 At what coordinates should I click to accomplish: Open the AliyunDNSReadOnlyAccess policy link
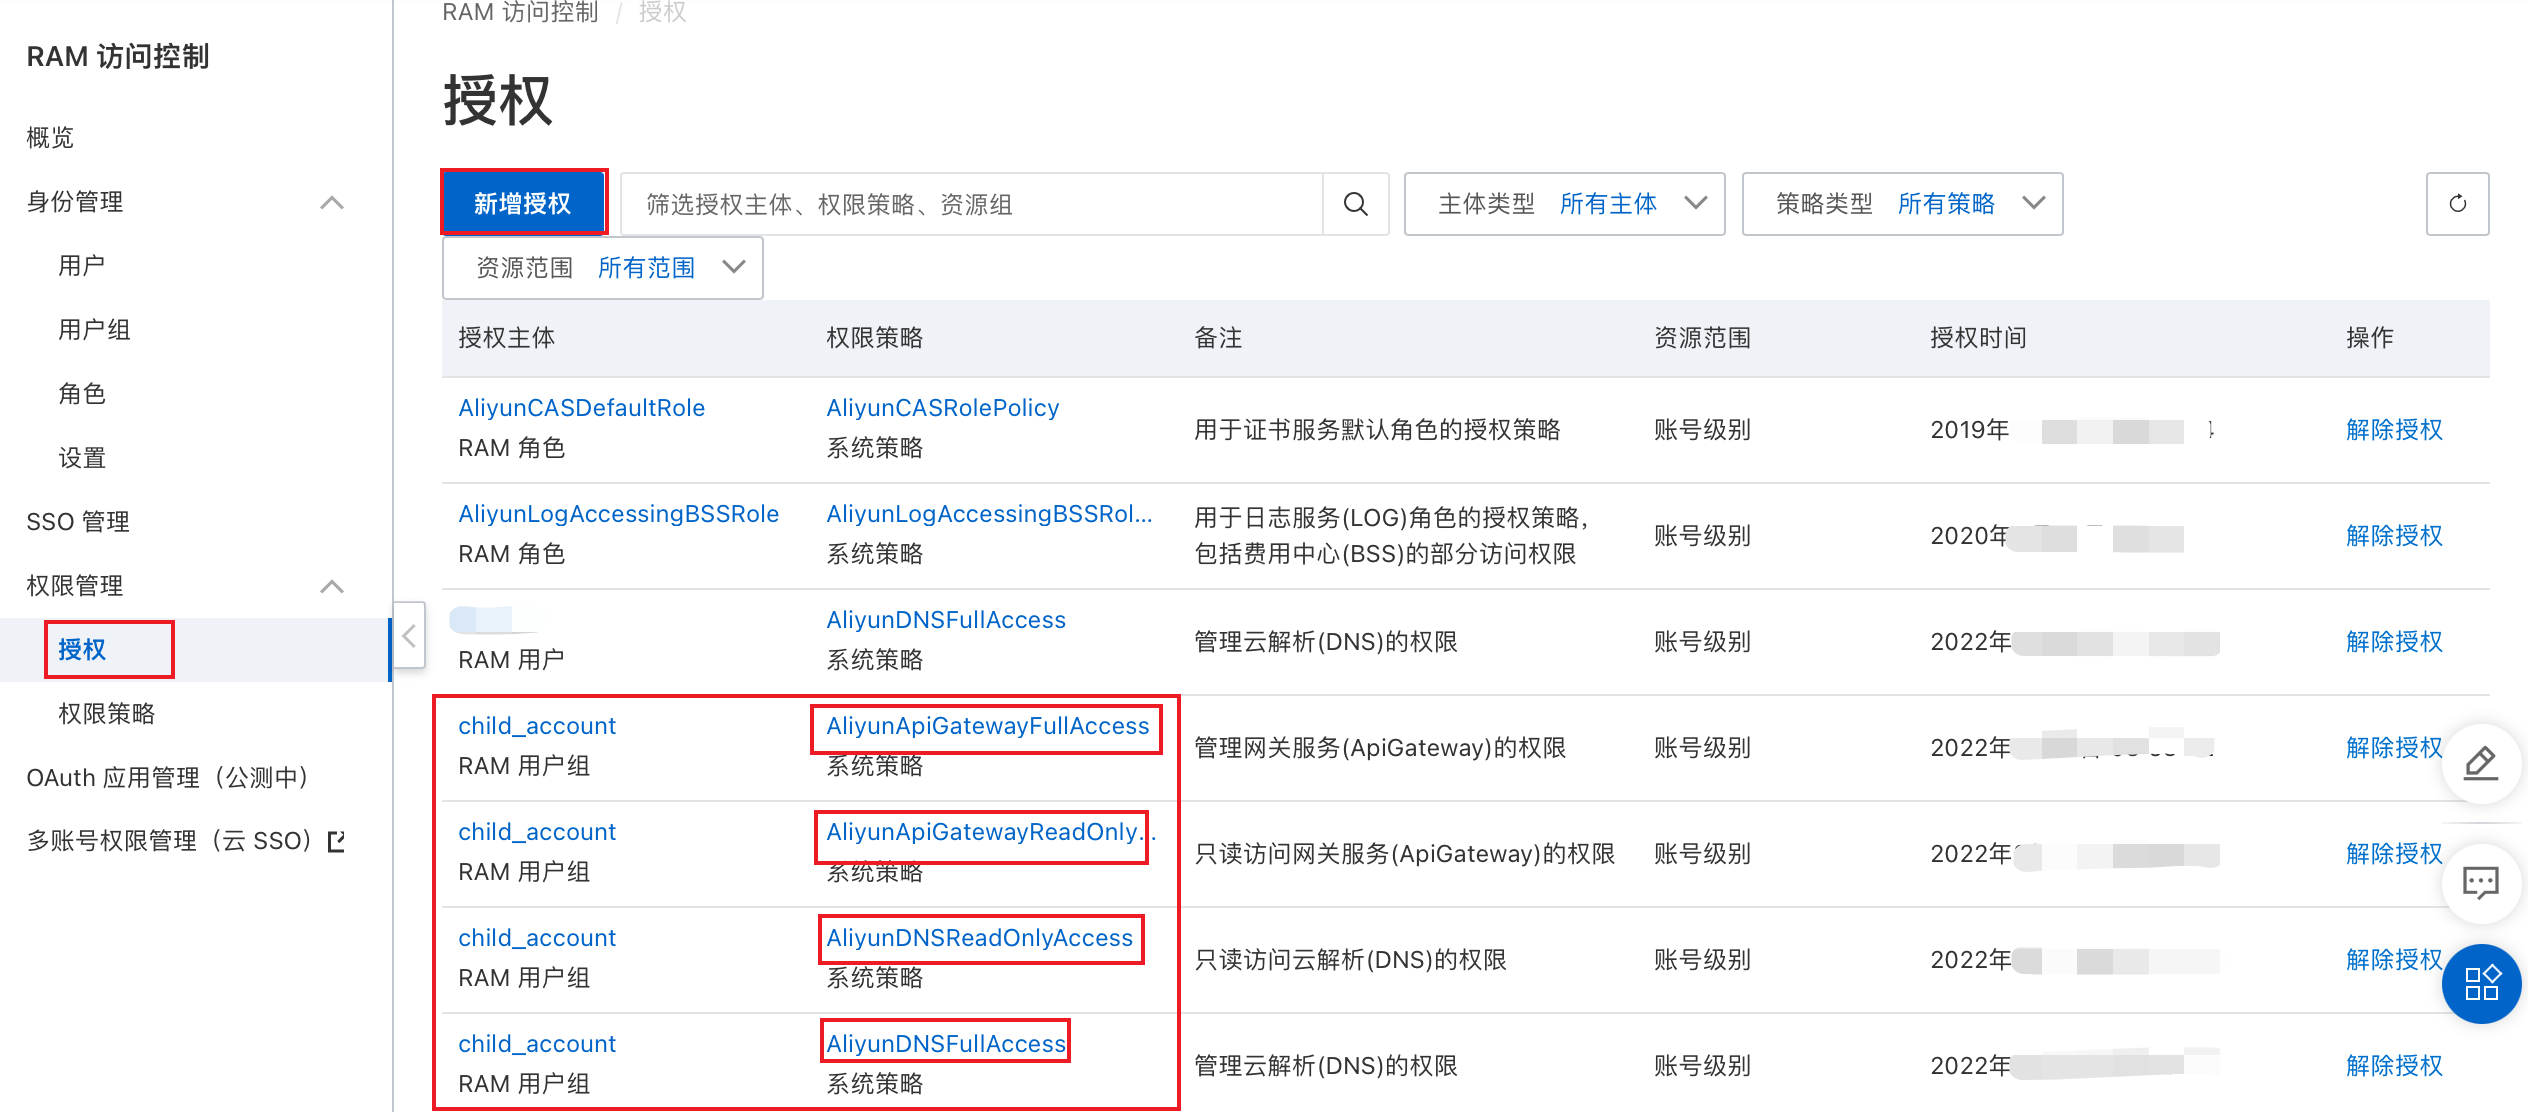coord(979,938)
